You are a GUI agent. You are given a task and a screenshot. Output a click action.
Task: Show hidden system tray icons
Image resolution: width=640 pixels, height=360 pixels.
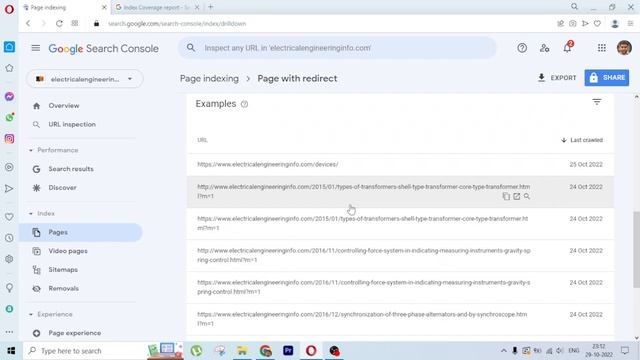click(504, 351)
